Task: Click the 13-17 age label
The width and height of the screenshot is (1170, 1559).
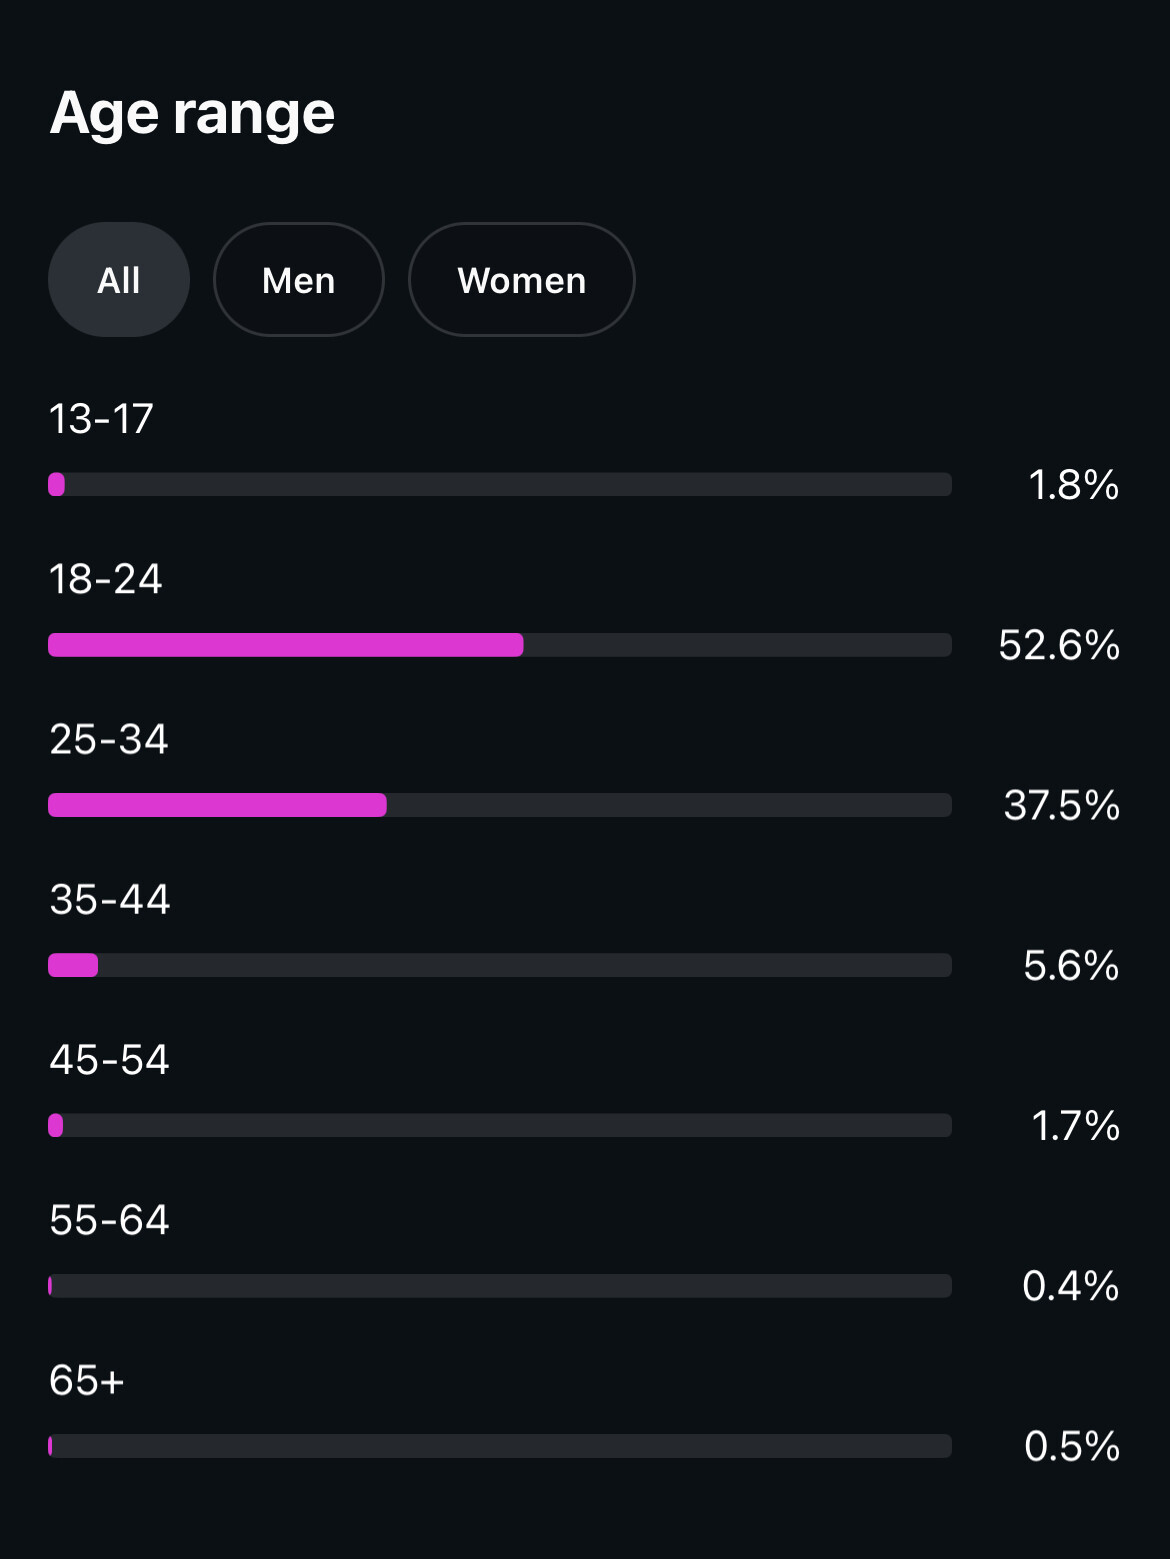Action: 102,419
